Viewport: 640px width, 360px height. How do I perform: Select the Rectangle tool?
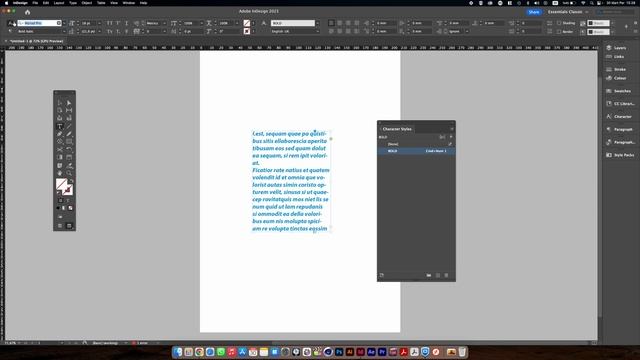(x=69, y=142)
